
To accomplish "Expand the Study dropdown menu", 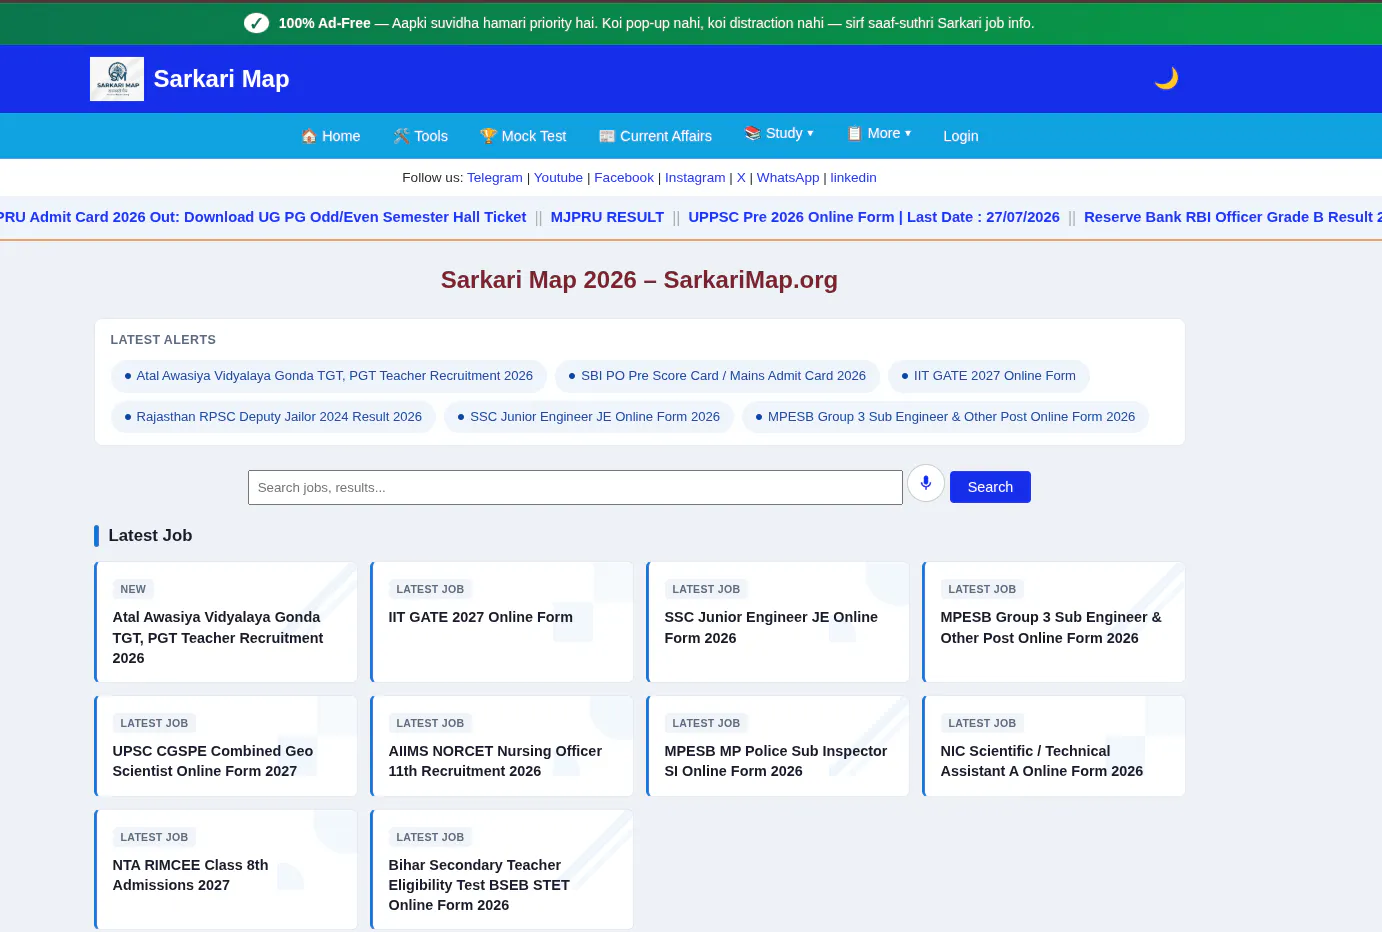I will (779, 133).
